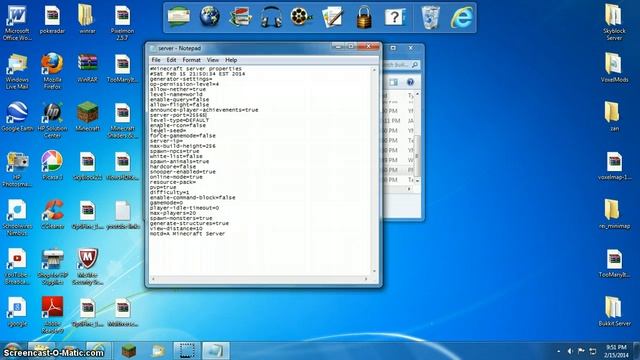The width and height of the screenshot is (640, 360).
Task: Select the Minecraft grass block desktop icon
Action: click(x=87, y=117)
